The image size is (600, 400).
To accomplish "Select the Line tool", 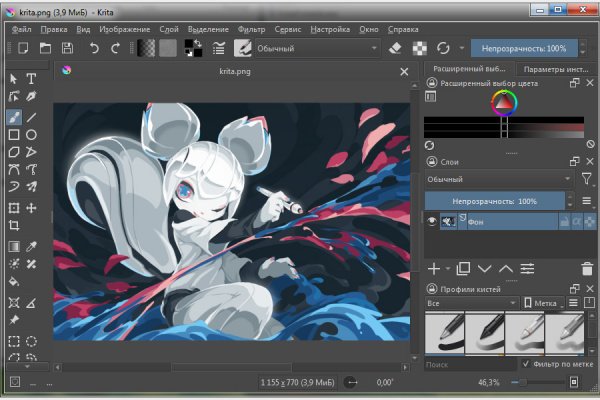I will point(31,117).
